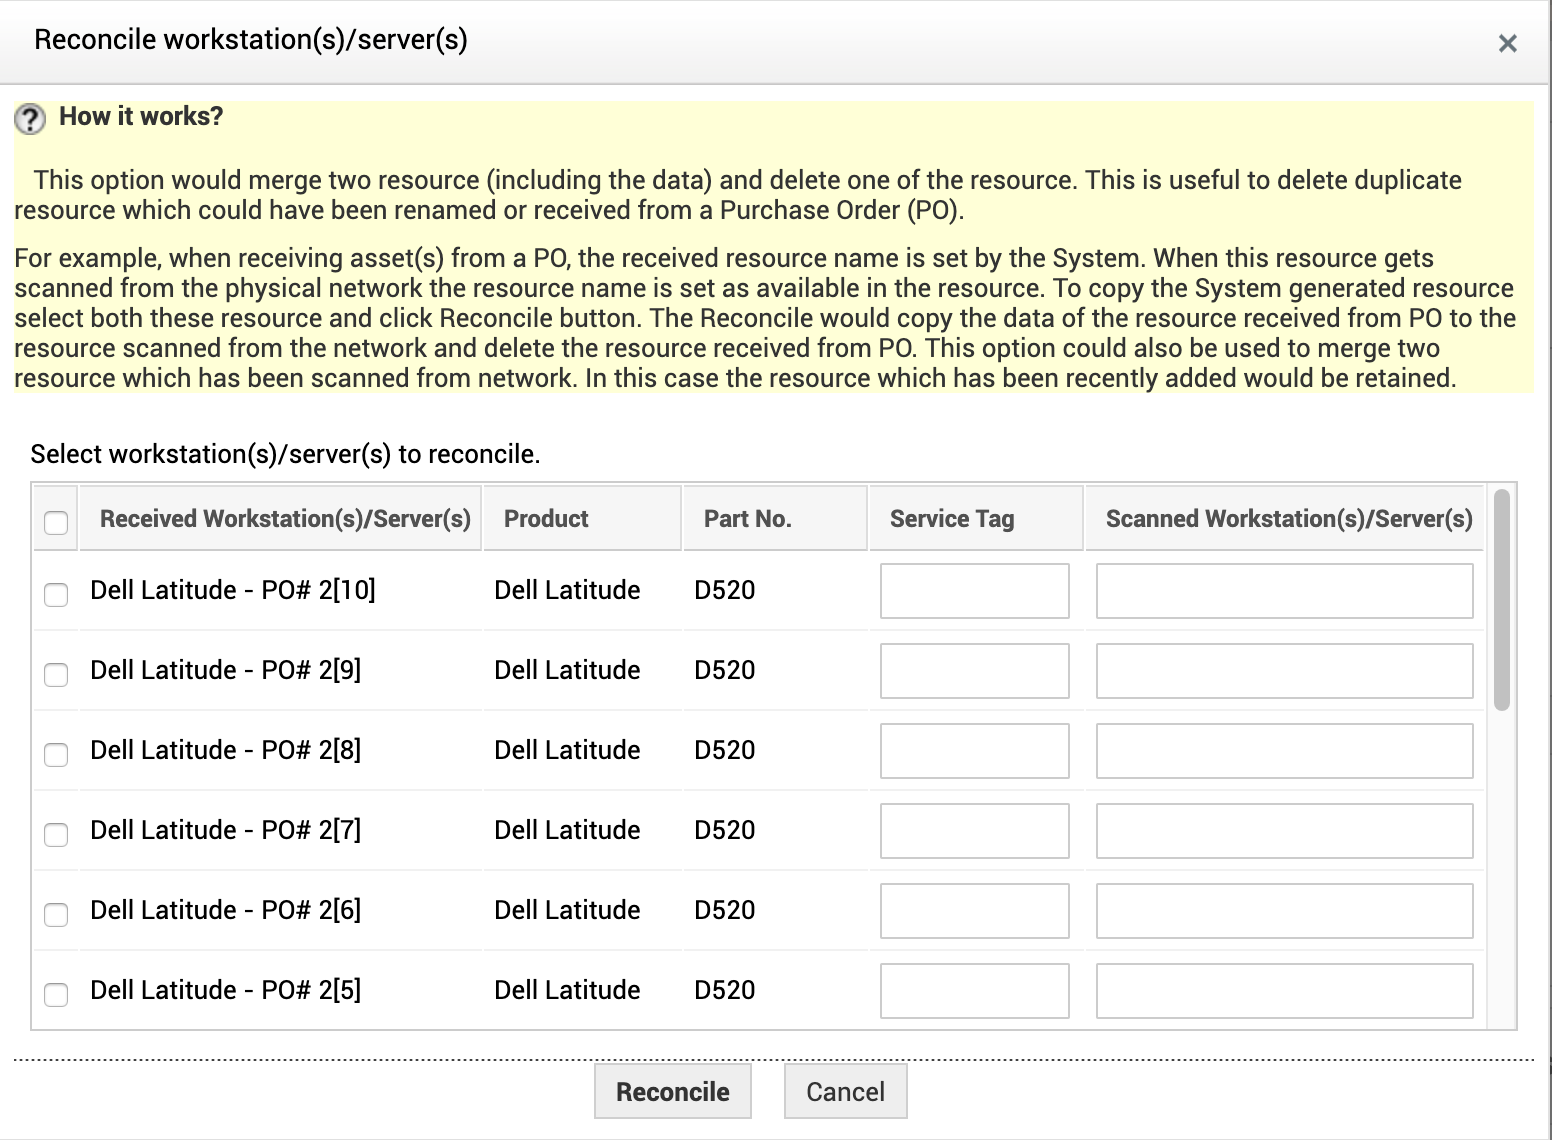Click the How it works help icon

coord(30,119)
